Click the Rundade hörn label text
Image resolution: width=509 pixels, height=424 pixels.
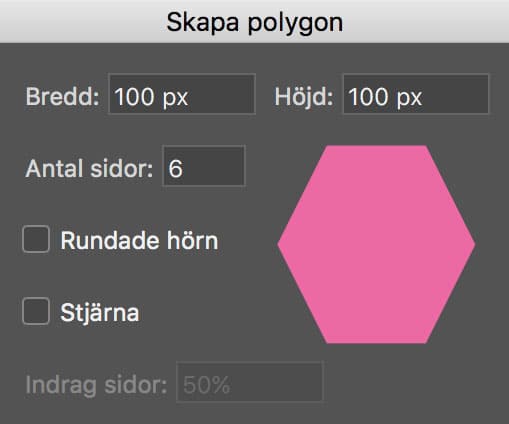(x=139, y=240)
